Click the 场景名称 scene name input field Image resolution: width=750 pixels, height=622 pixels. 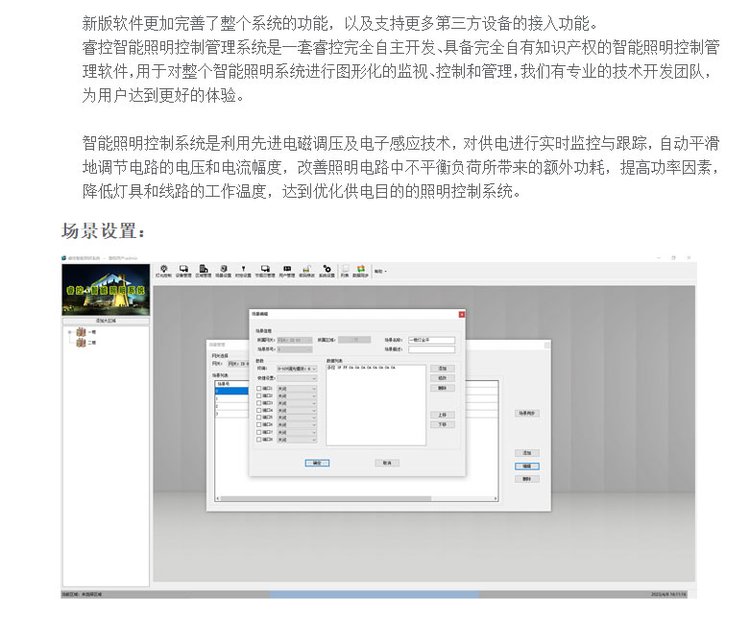pos(431,340)
